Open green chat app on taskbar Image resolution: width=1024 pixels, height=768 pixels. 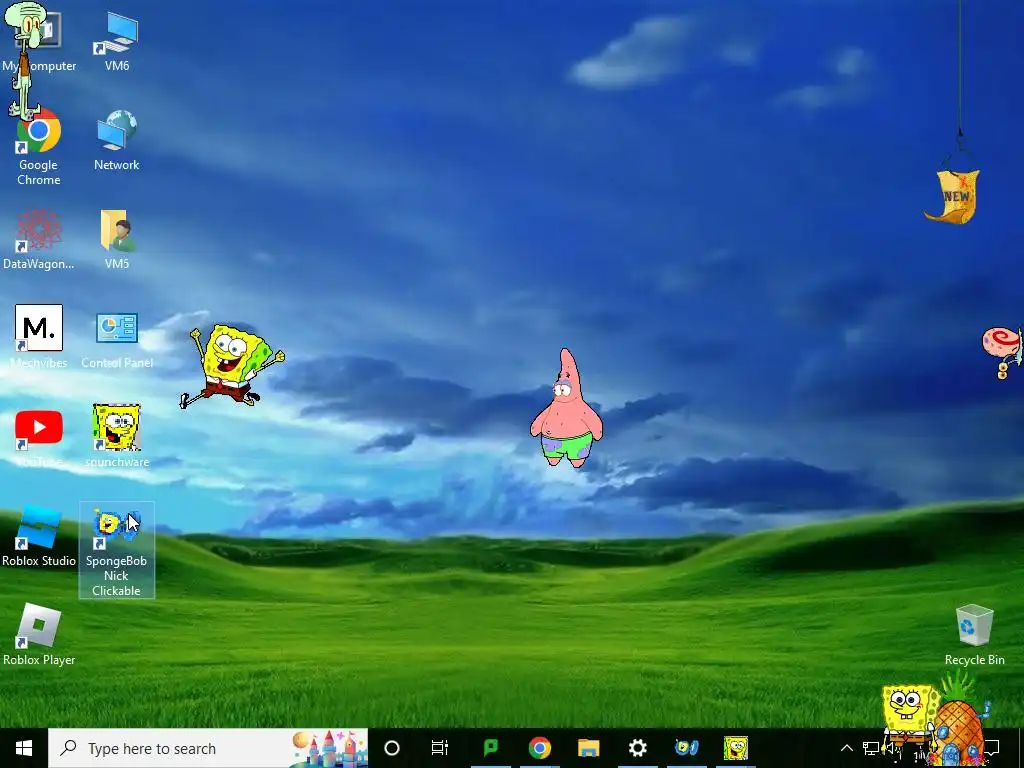coord(490,748)
